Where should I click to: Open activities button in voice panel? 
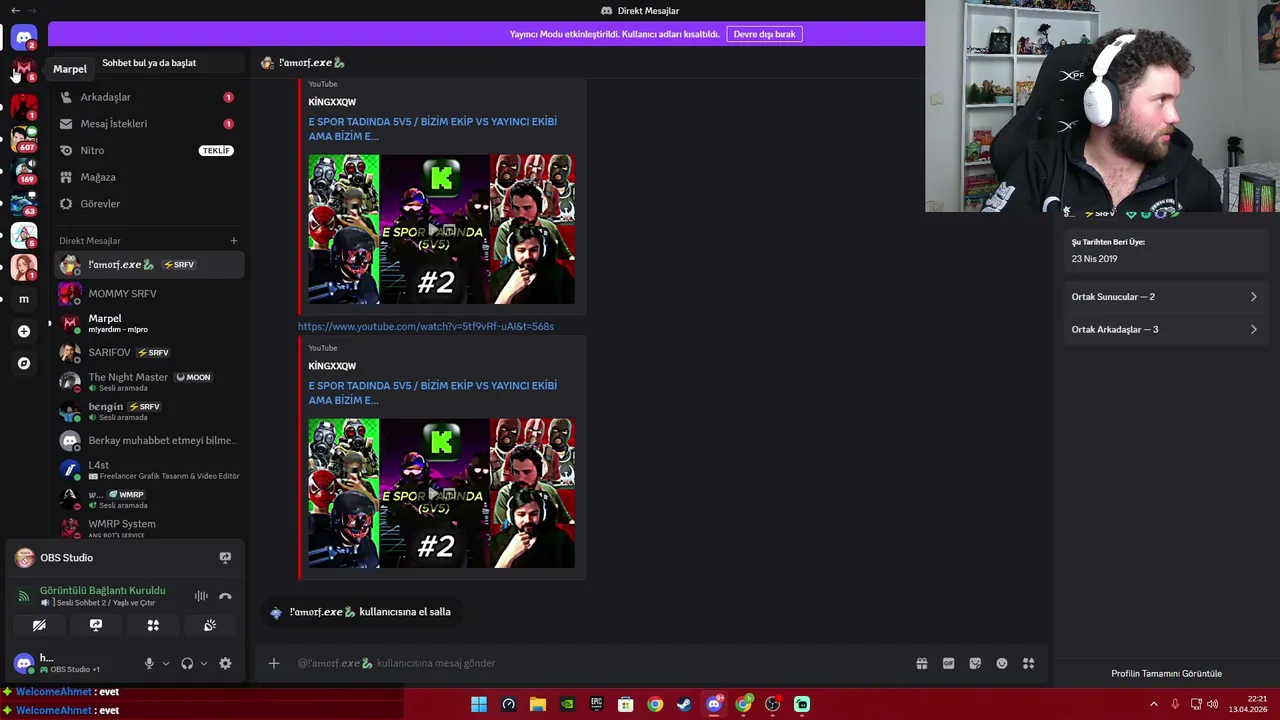point(153,625)
